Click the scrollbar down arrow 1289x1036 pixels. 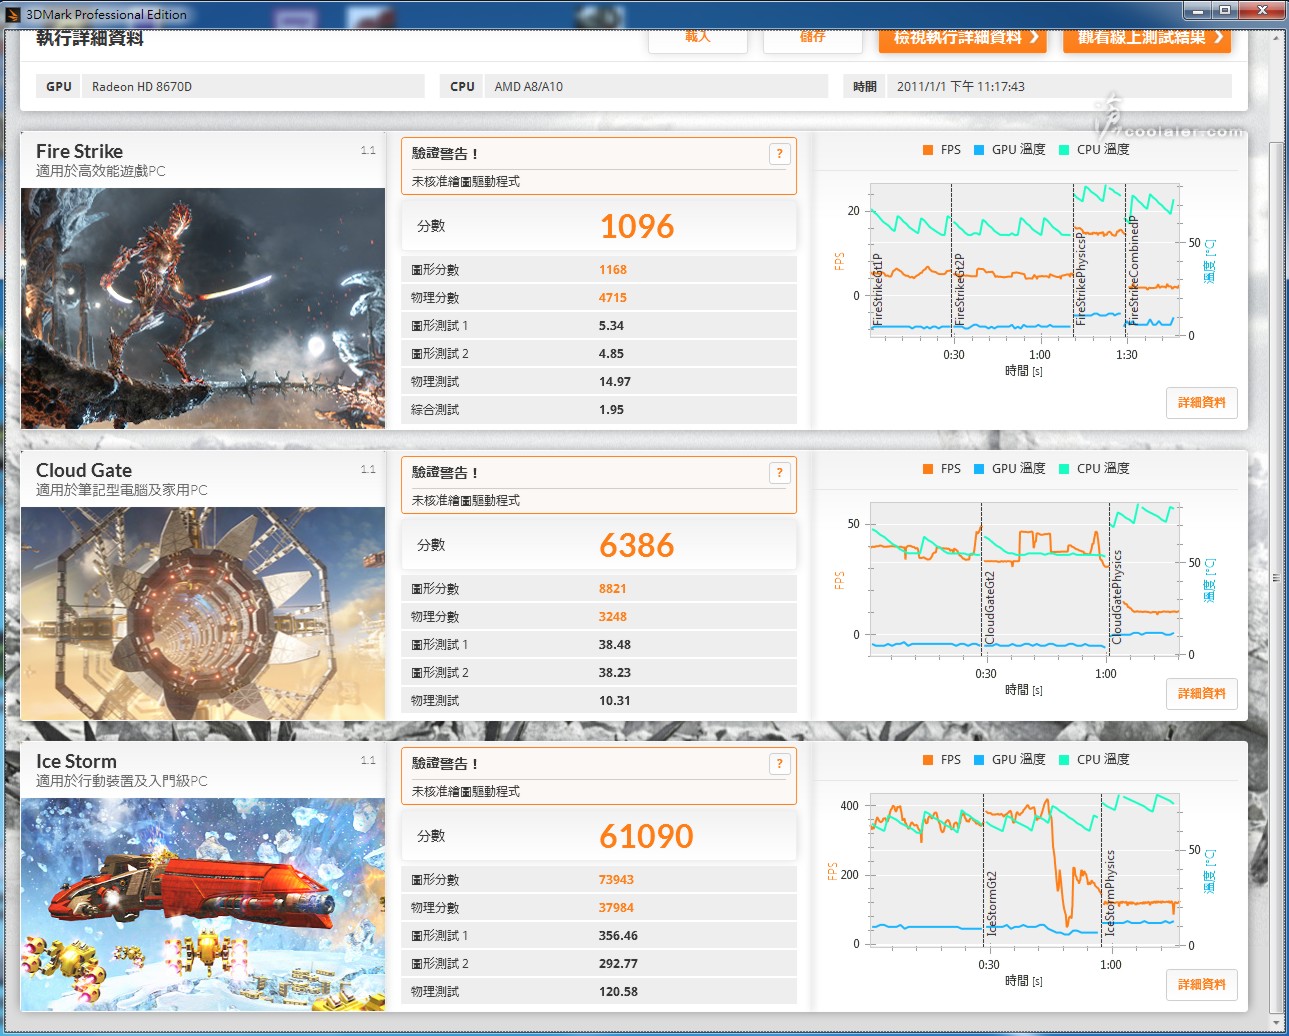click(x=1276, y=1022)
